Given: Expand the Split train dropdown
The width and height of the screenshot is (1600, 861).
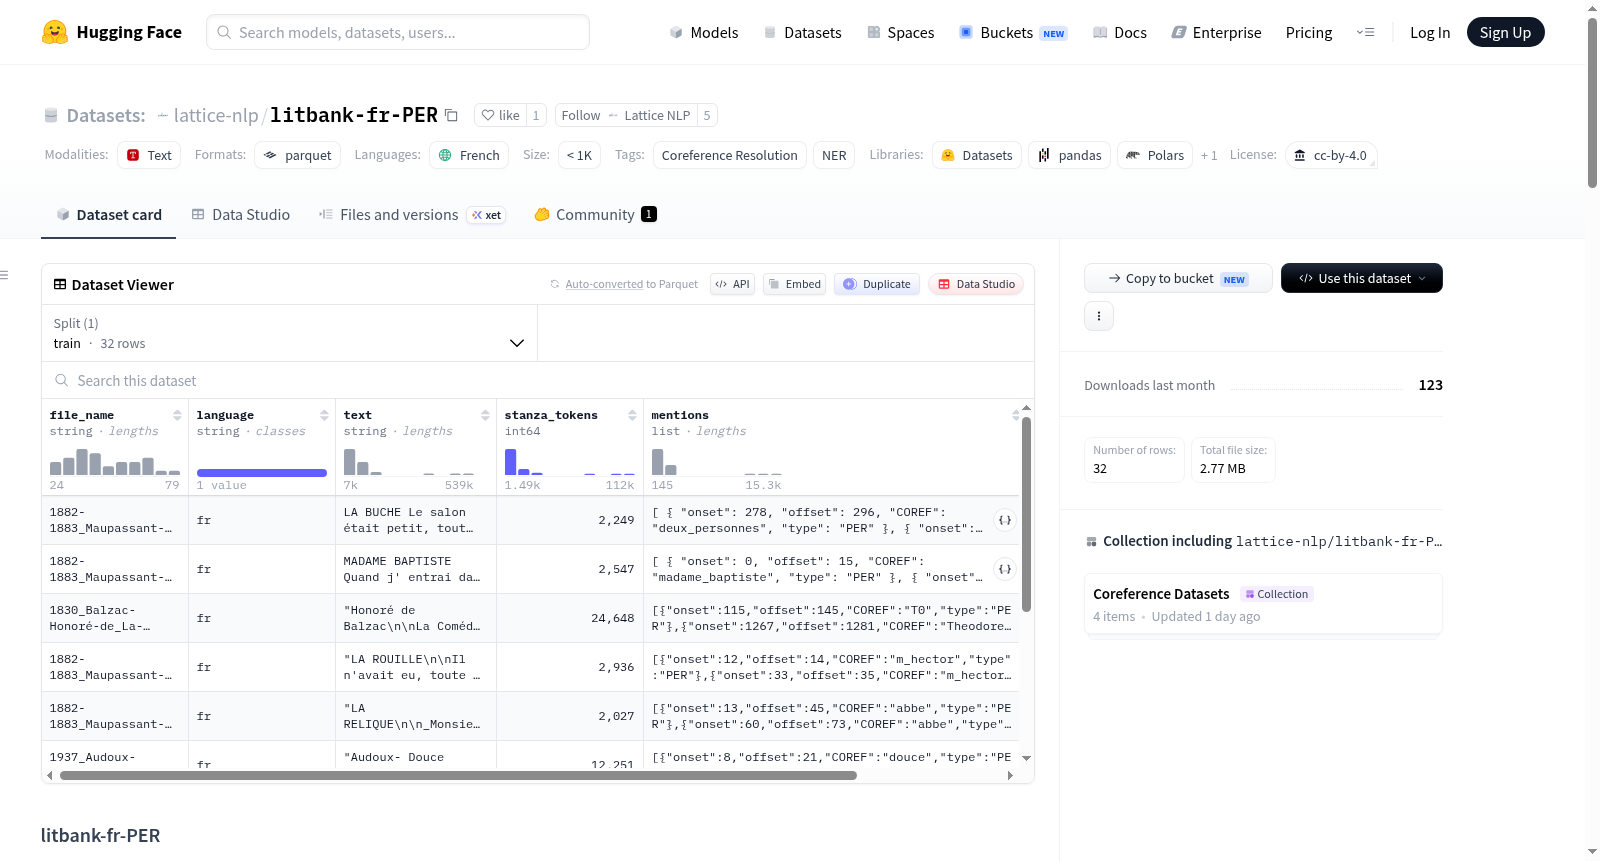Looking at the screenshot, I should pyautogui.click(x=289, y=333).
